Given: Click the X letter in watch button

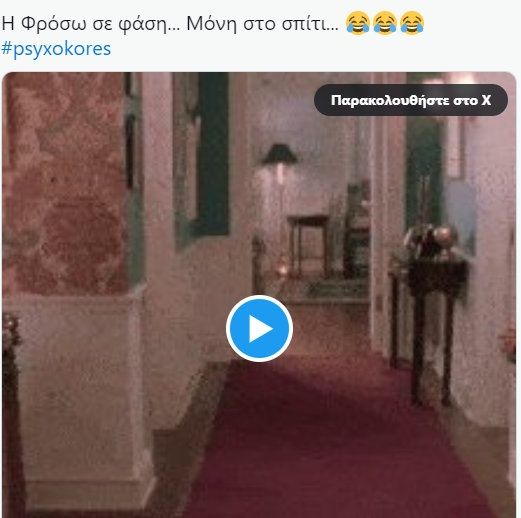Looking at the screenshot, I should click(x=486, y=100).
